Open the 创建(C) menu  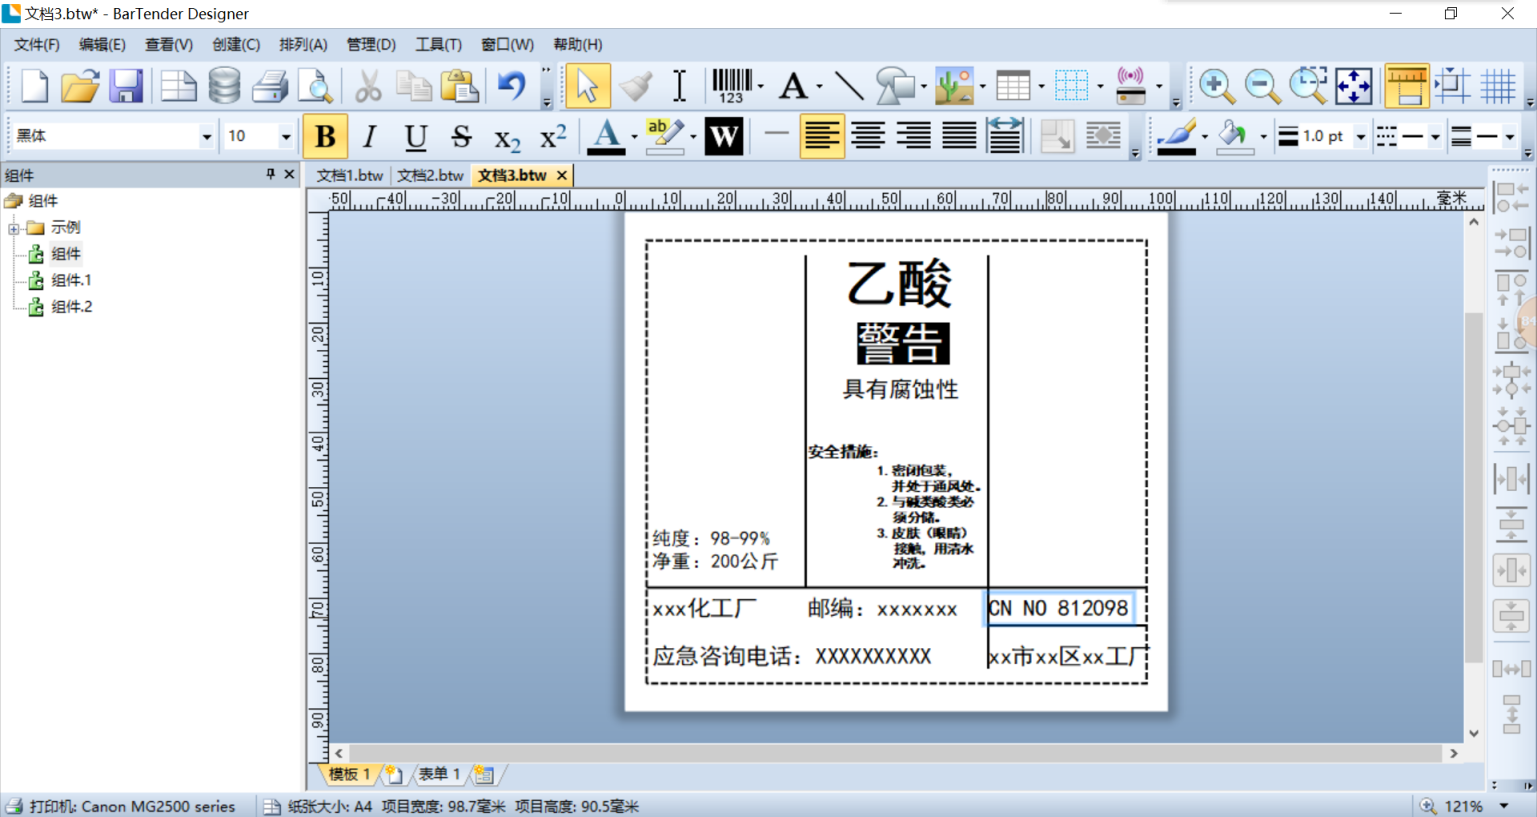[x=236, y=44]
